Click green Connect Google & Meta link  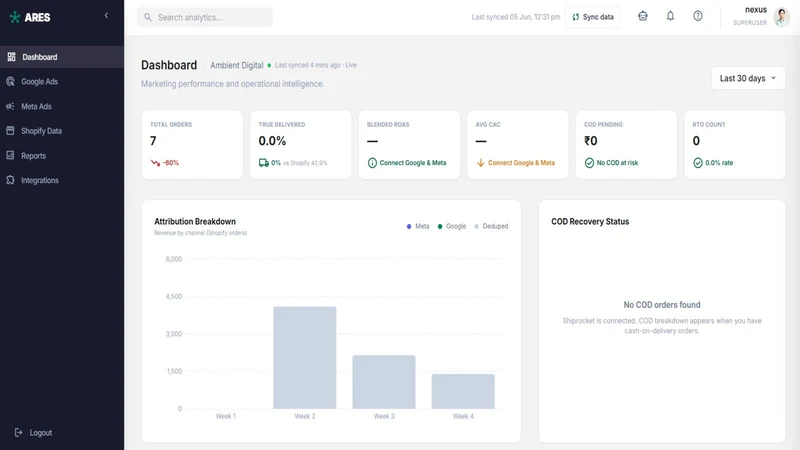413,163
